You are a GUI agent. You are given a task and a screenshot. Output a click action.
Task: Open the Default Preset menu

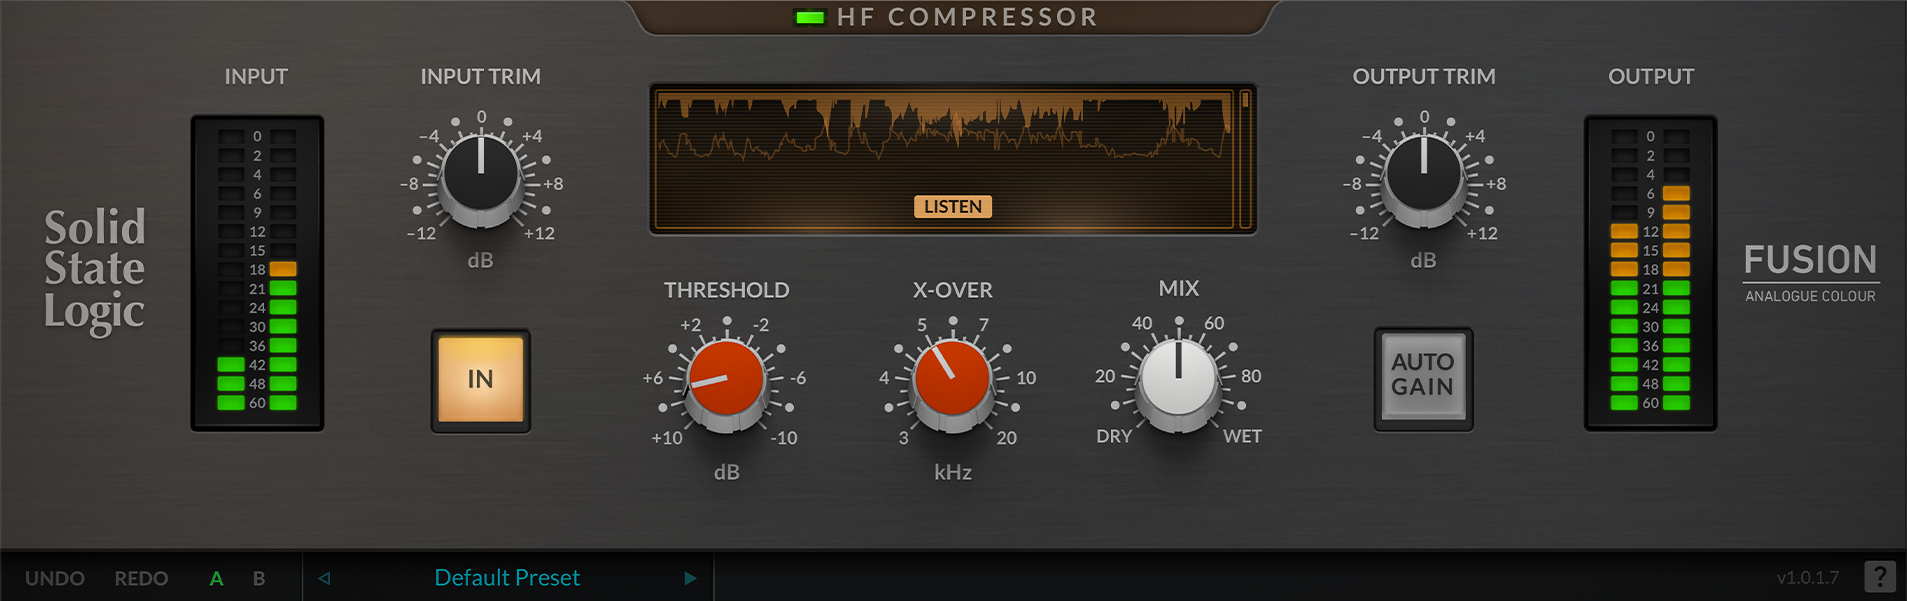click(507, 578)
